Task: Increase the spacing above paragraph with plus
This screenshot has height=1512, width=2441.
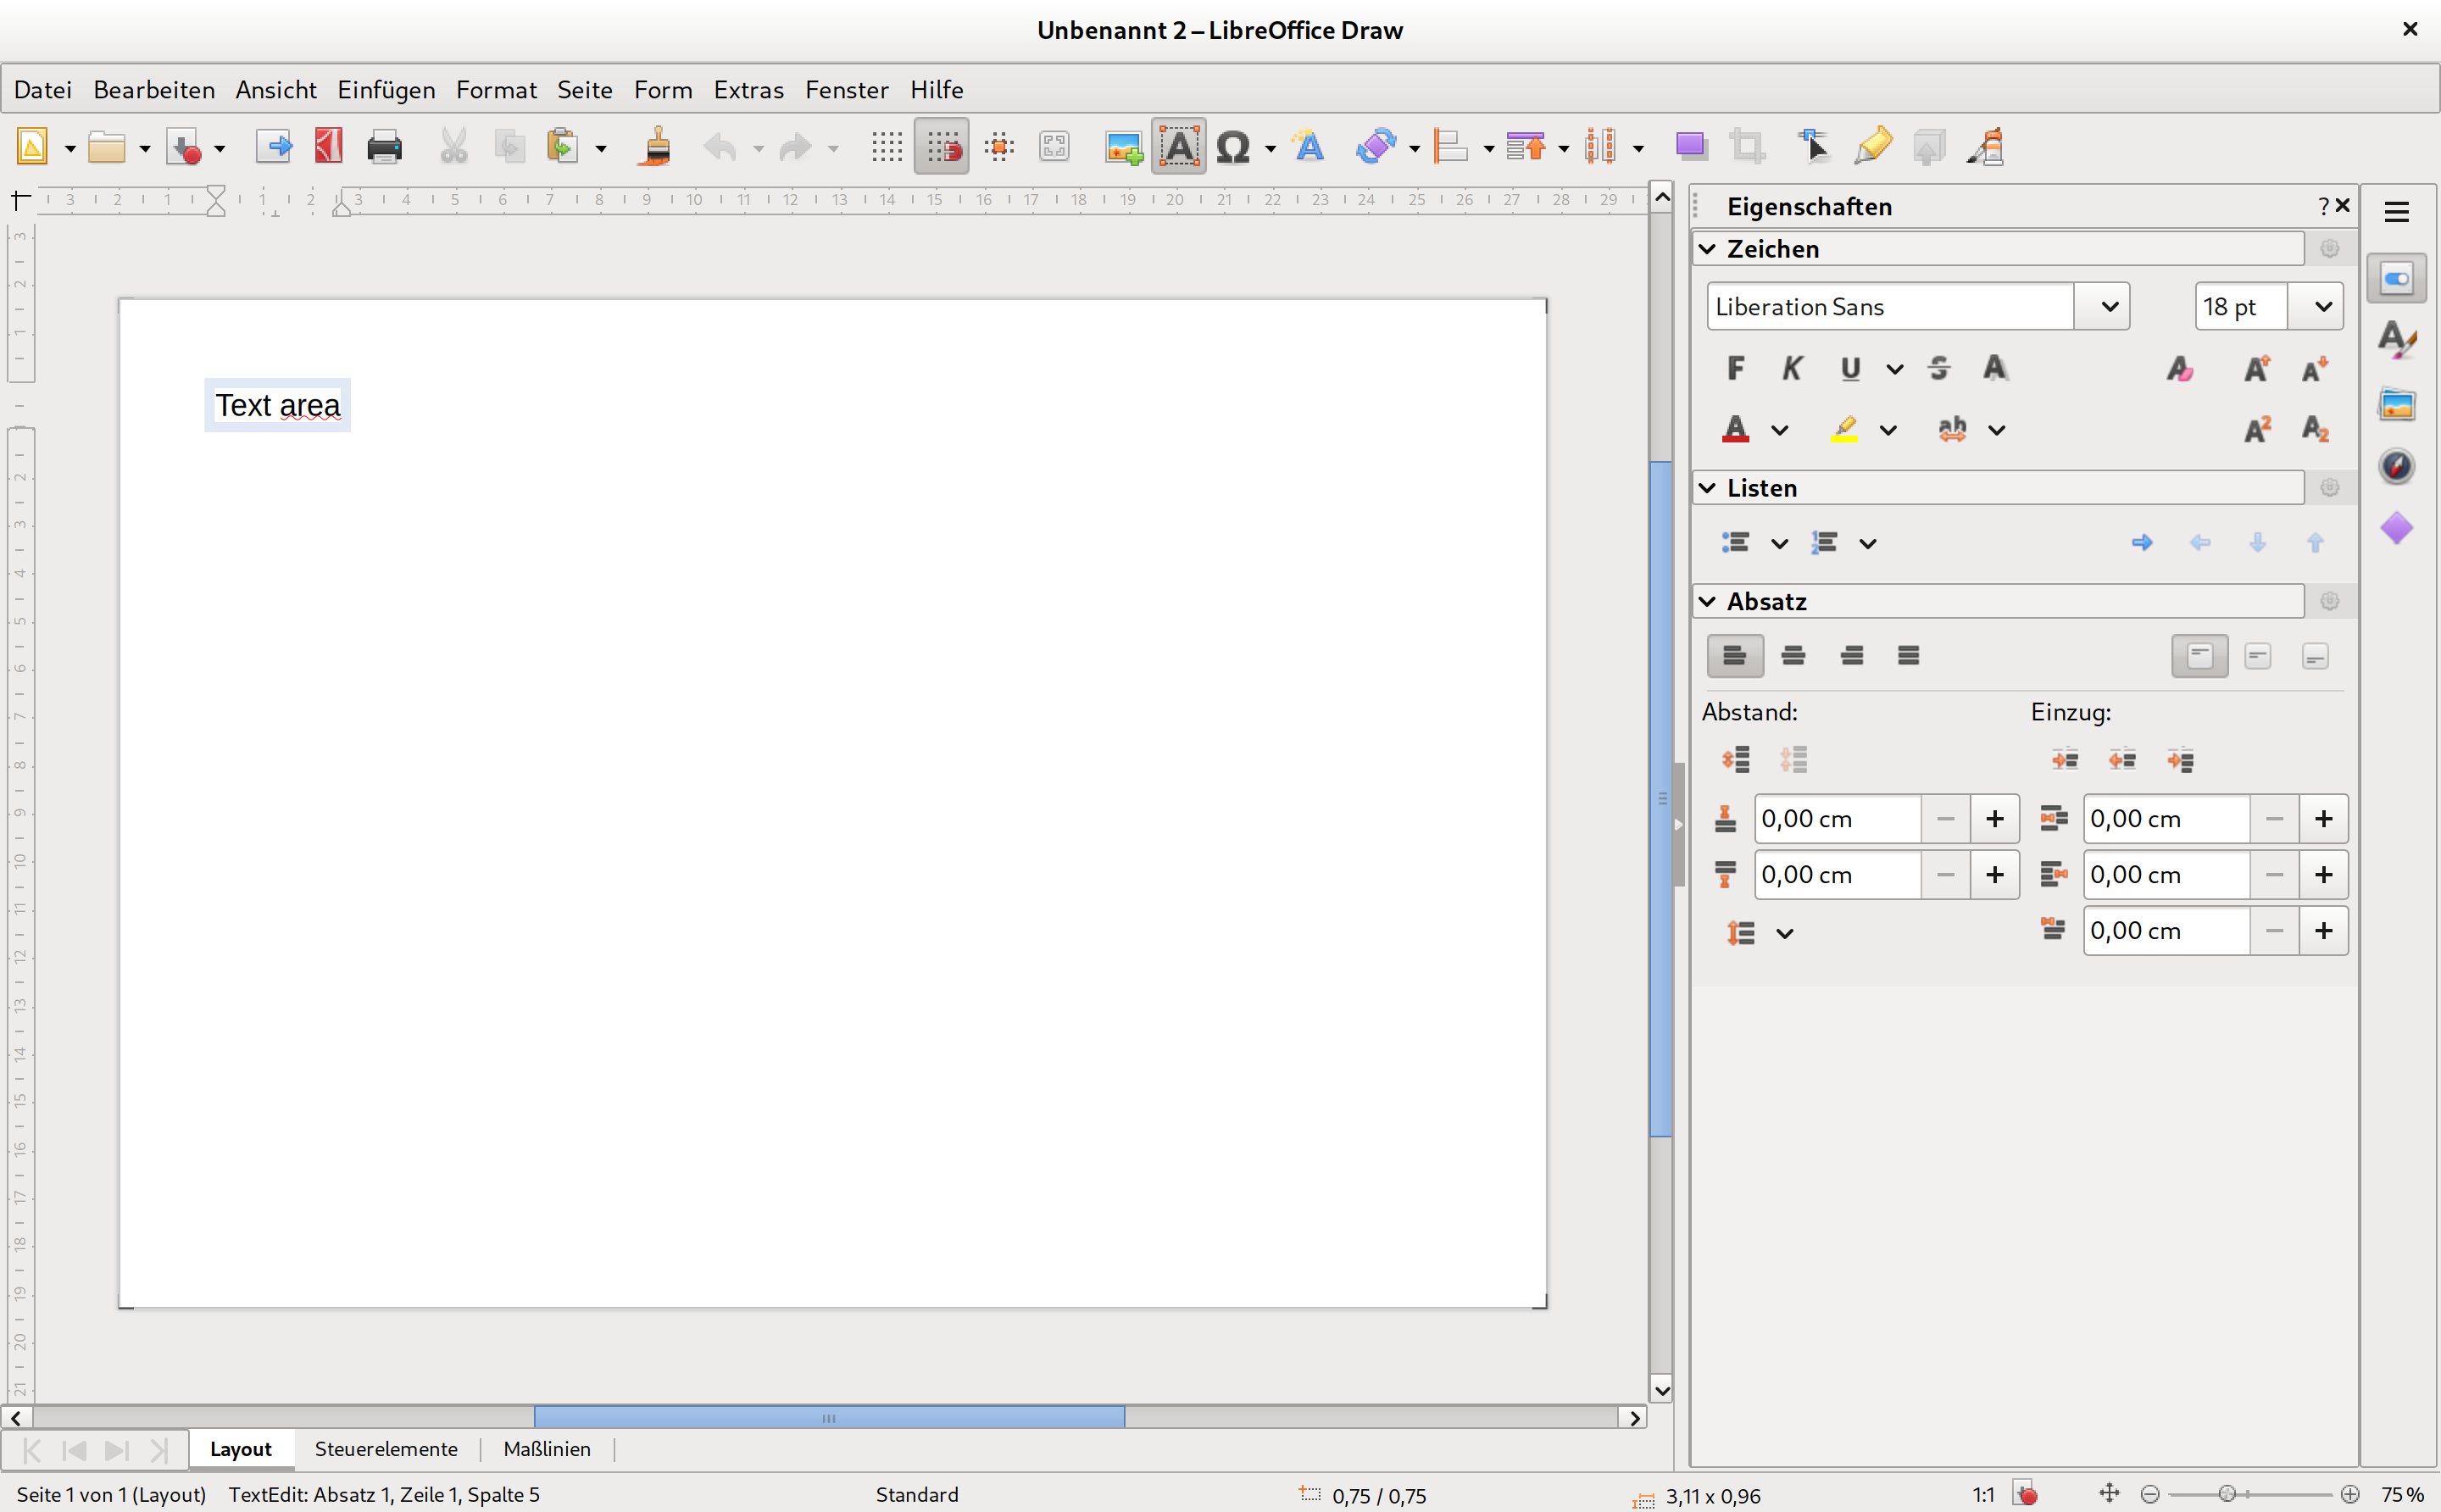Action: tap(1995, 819)
